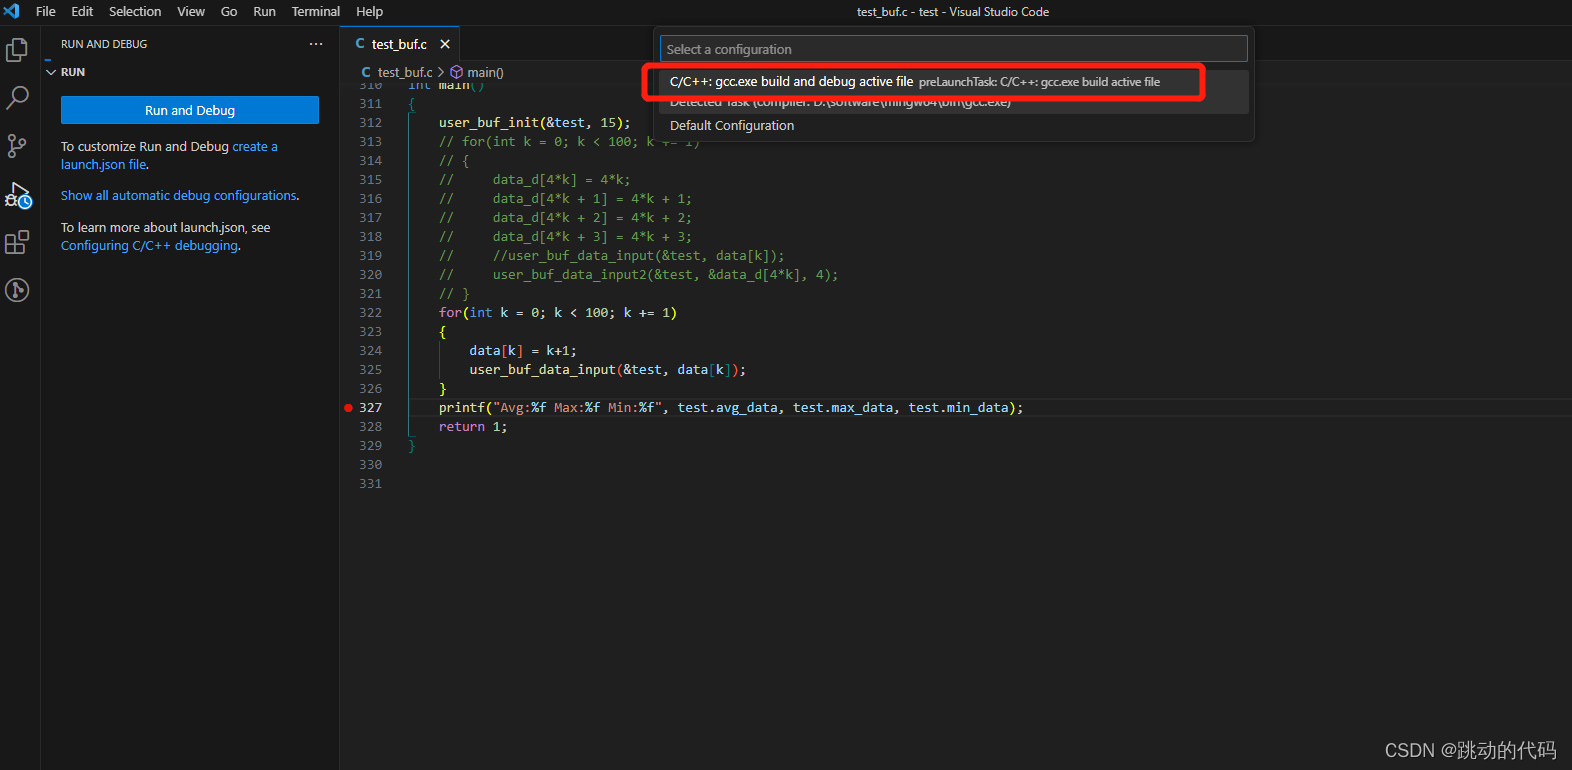The width and height of the screenshot is (1572, 770).
Task: Click main() in the breadcrumb path
Action: point(485,72)
